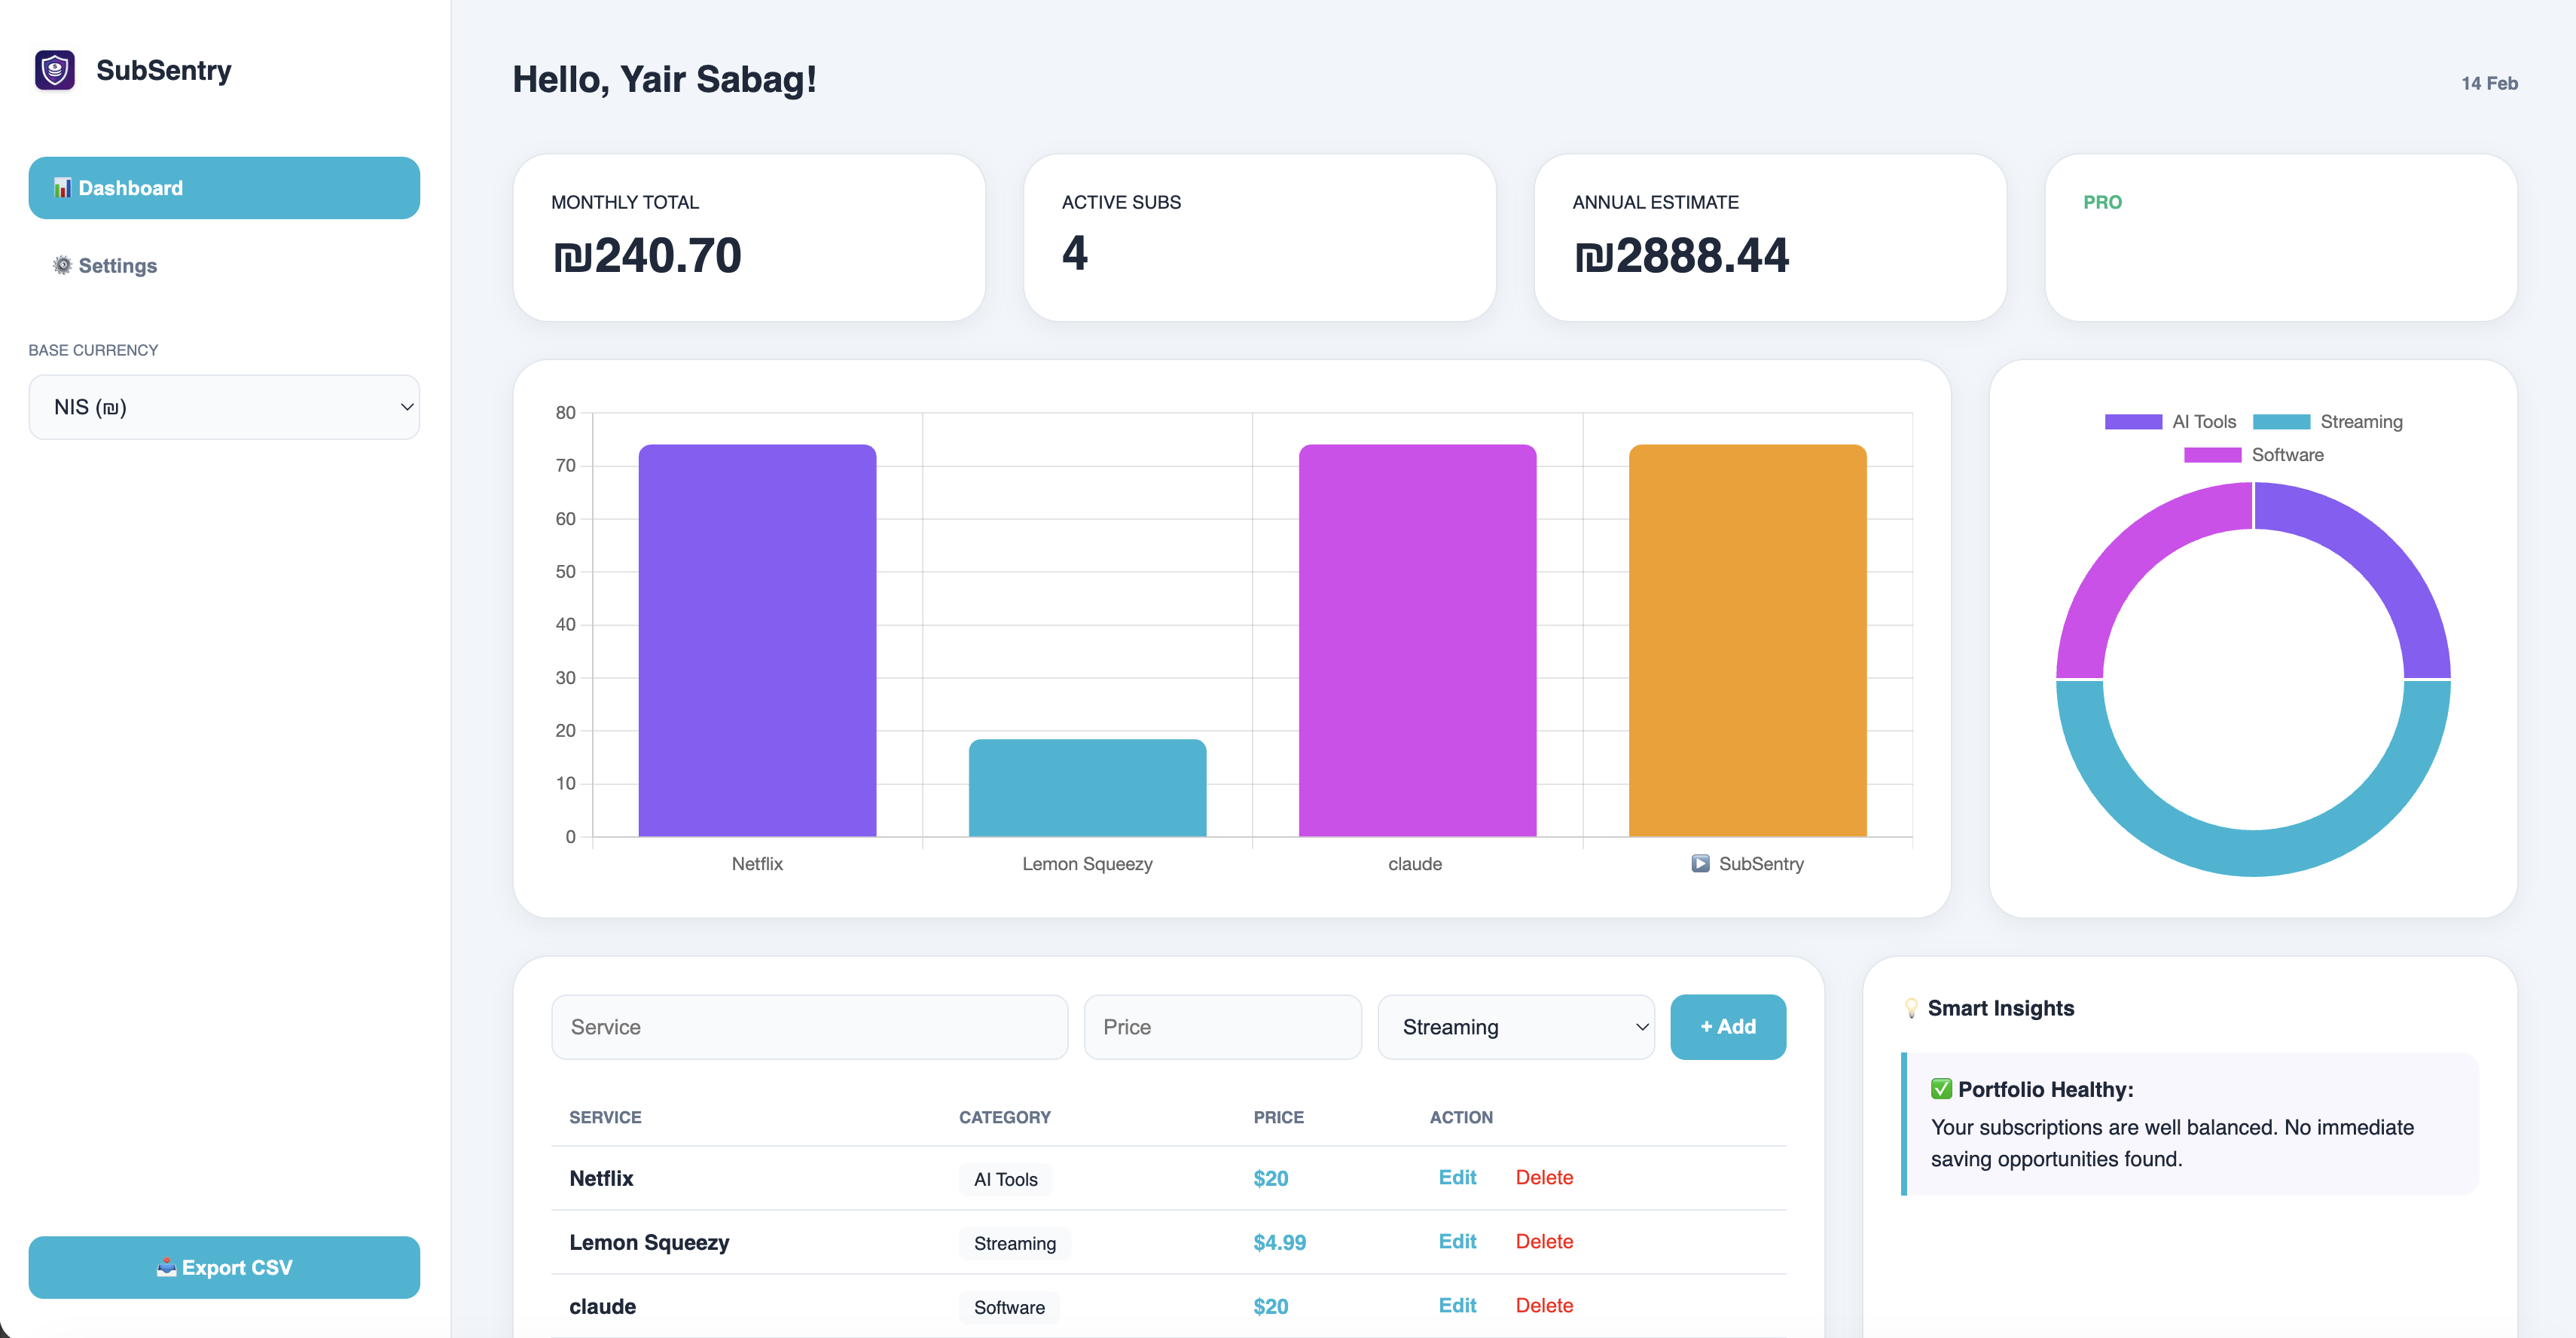Viewport: 2576px width, 1338px height.
Task: Click the play icon next to the SubSentry axis label
Action: tap(1700, 863)
